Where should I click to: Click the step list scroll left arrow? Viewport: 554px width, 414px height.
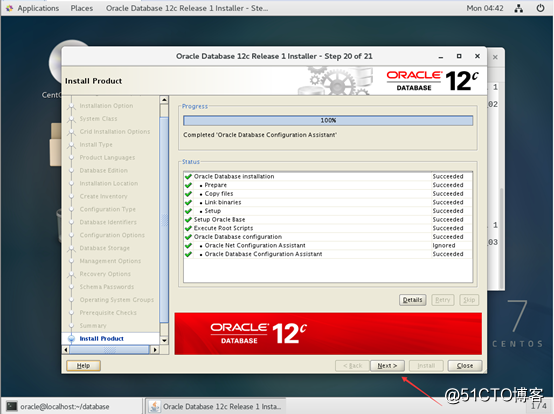point(66,350)
